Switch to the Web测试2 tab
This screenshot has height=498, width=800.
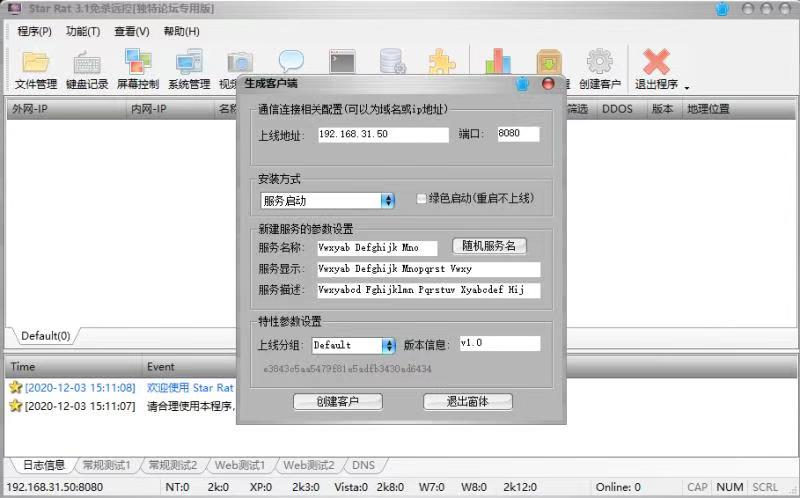click(x=309, y=465)
